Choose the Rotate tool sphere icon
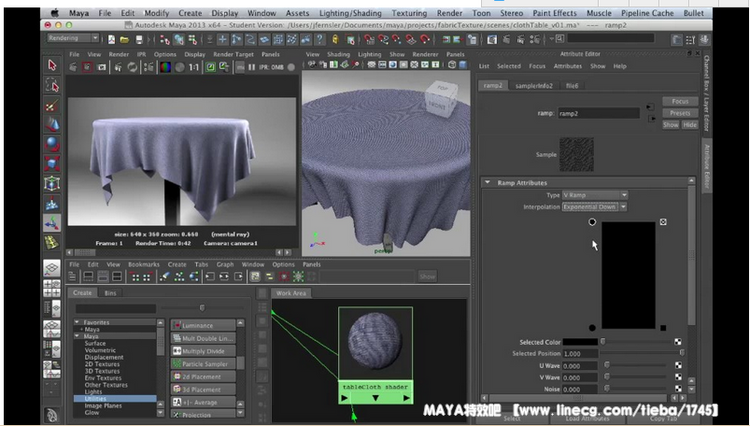 tap(52, 144)
